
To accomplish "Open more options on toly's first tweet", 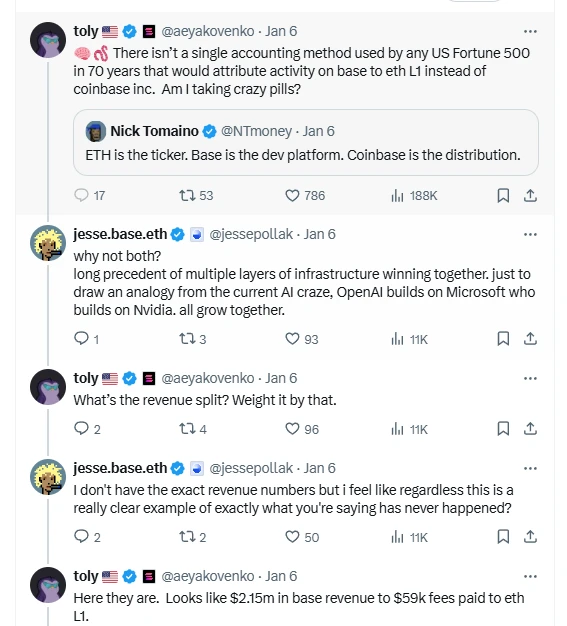I will [x=530, y=31].
